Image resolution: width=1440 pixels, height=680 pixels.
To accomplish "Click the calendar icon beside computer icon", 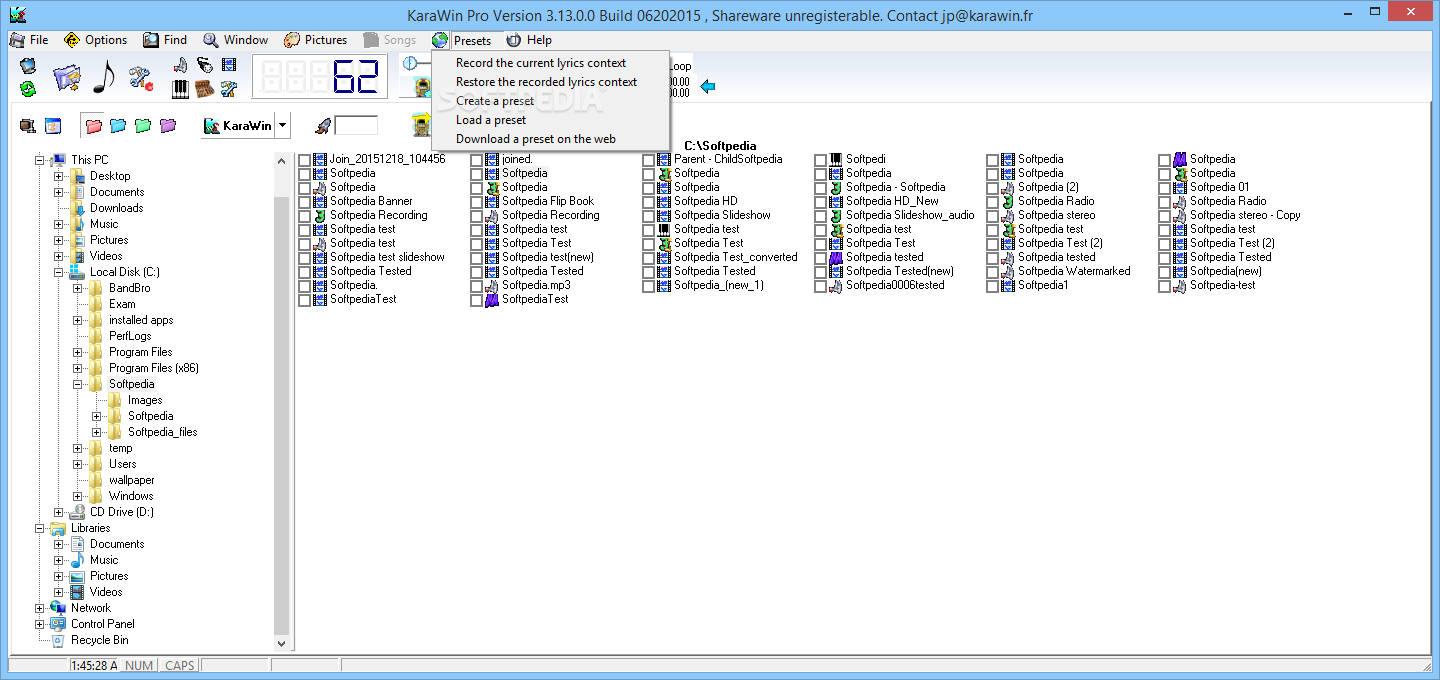I will (53, 126).
